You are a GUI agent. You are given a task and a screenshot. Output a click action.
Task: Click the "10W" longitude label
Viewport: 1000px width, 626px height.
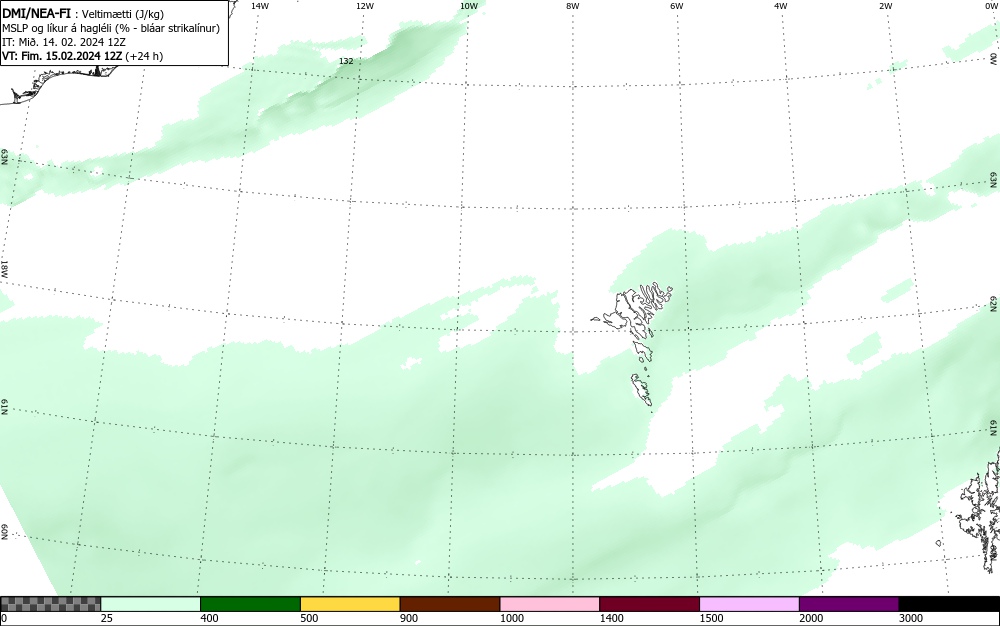(x=469, y=6)
